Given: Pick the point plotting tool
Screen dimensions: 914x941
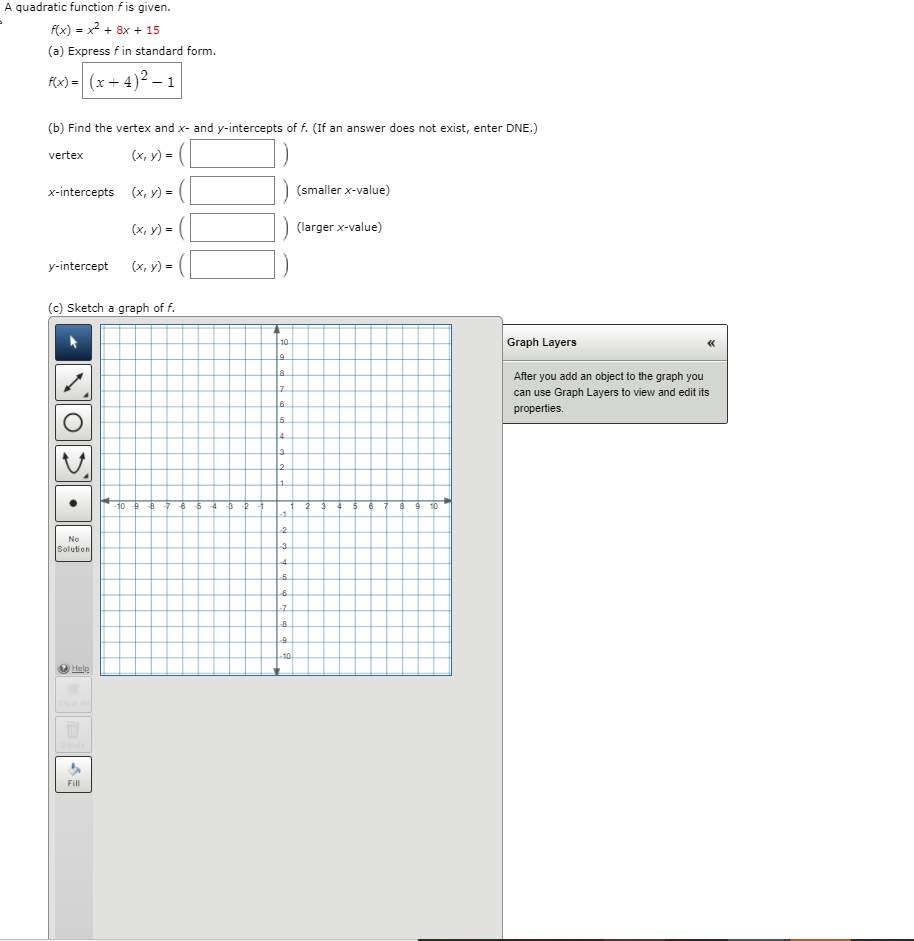Looking at the screenshot, I should [x=72, y=502].
